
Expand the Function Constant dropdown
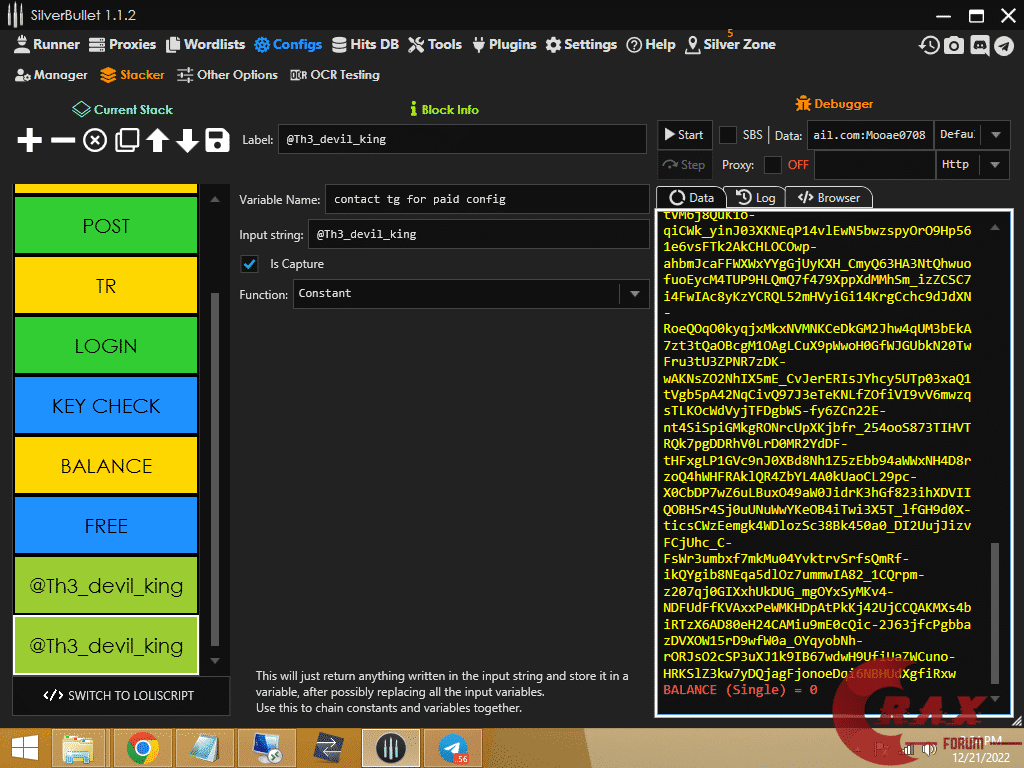634,294
